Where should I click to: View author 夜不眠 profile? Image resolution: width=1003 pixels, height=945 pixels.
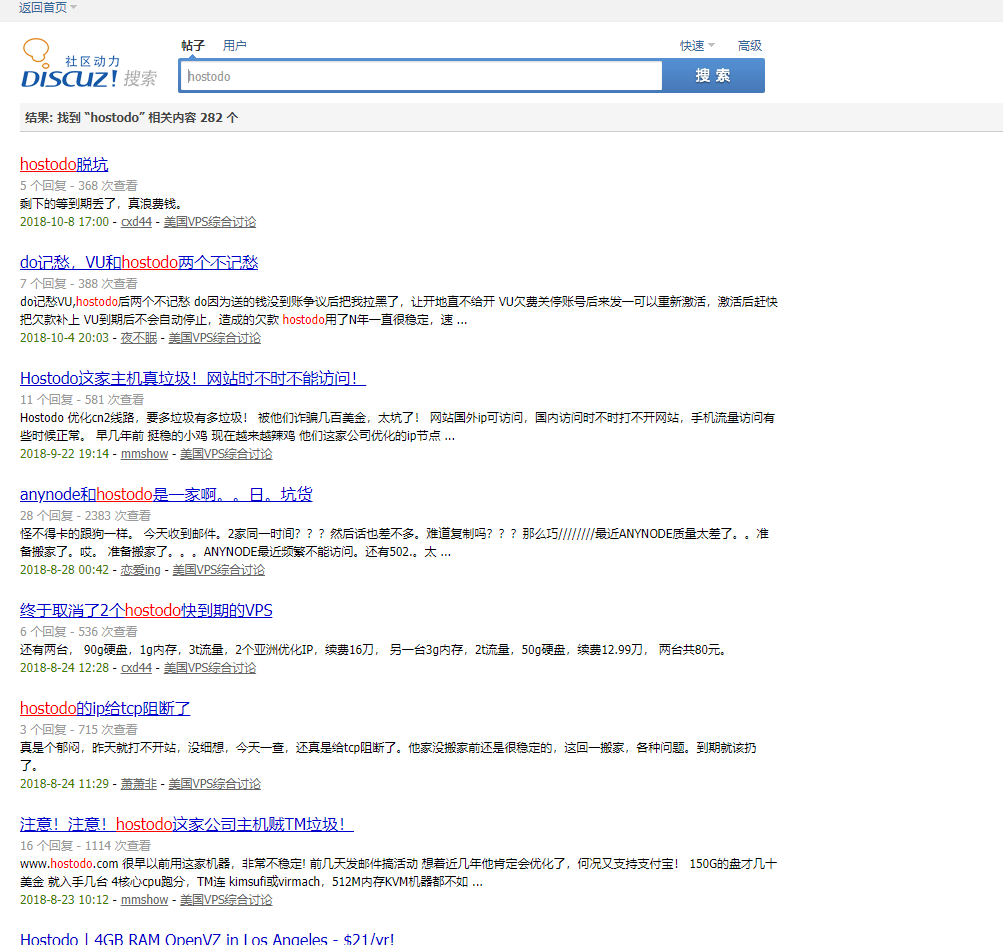[139, 338]
